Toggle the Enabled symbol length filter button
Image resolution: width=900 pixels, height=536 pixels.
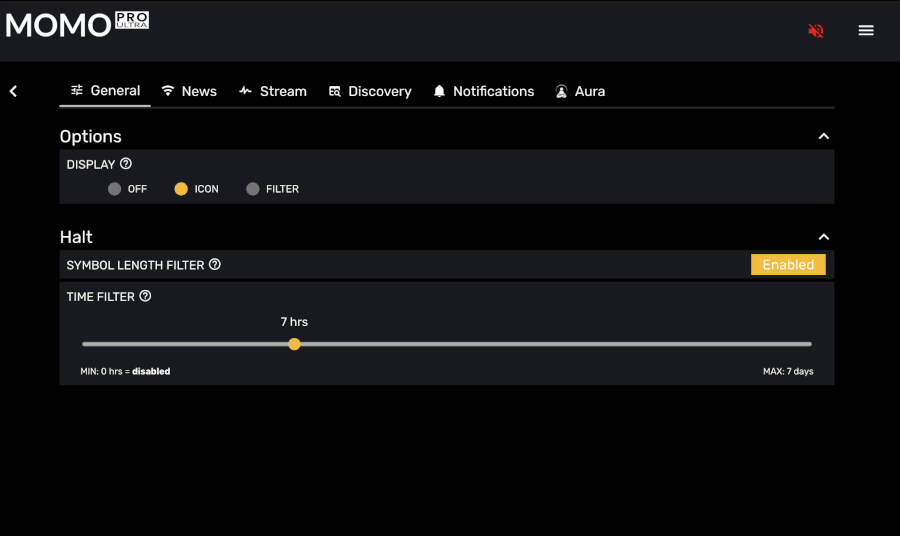(x=788, y=265)
